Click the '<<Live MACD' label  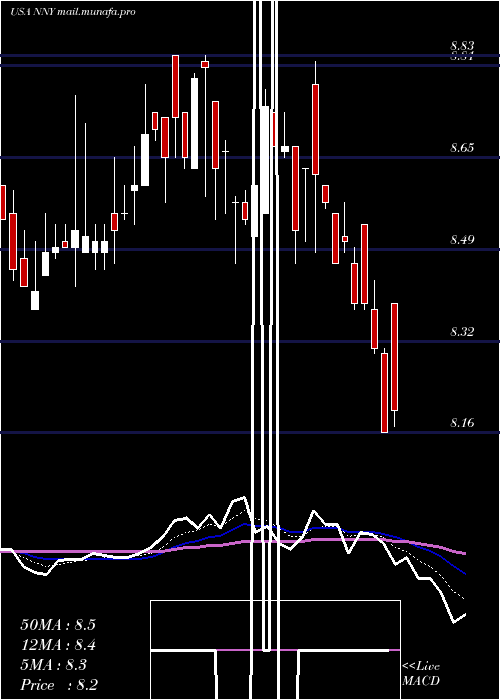pyautogui.click(x=421, y=673)
